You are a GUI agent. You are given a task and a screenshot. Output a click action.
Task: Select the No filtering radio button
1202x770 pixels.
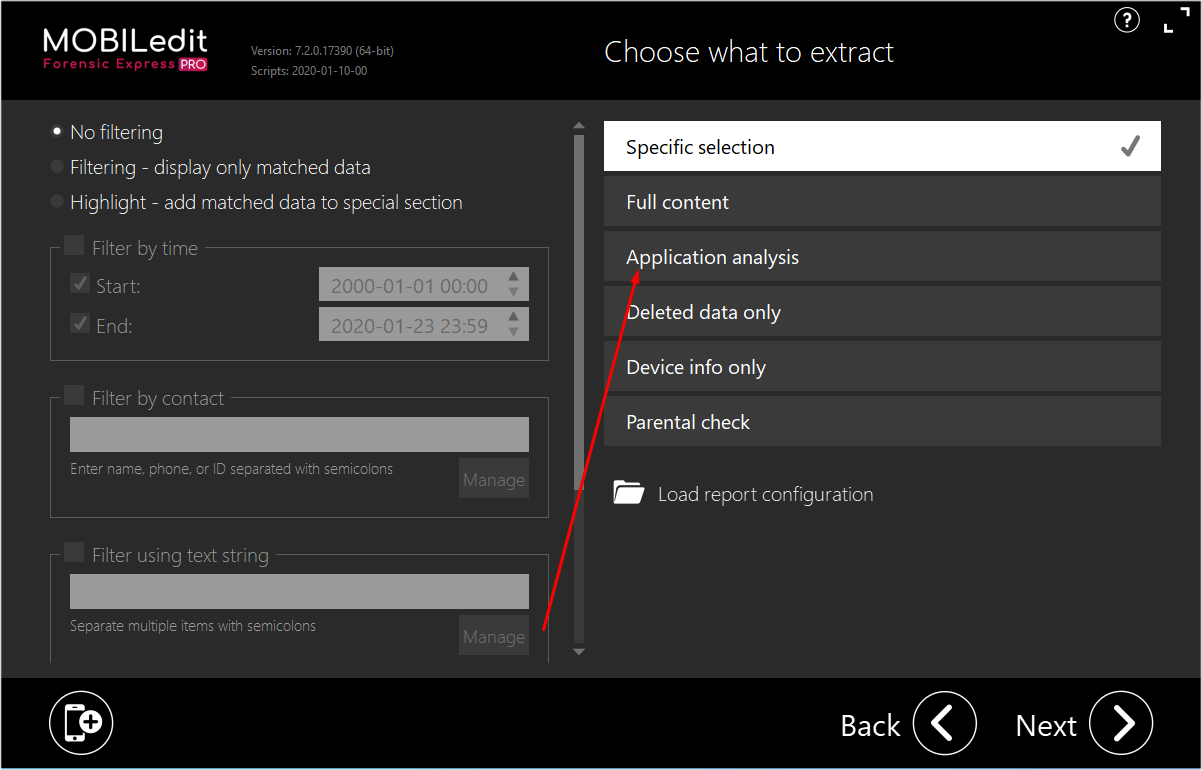pyautogui.click(x=57, y=131)
